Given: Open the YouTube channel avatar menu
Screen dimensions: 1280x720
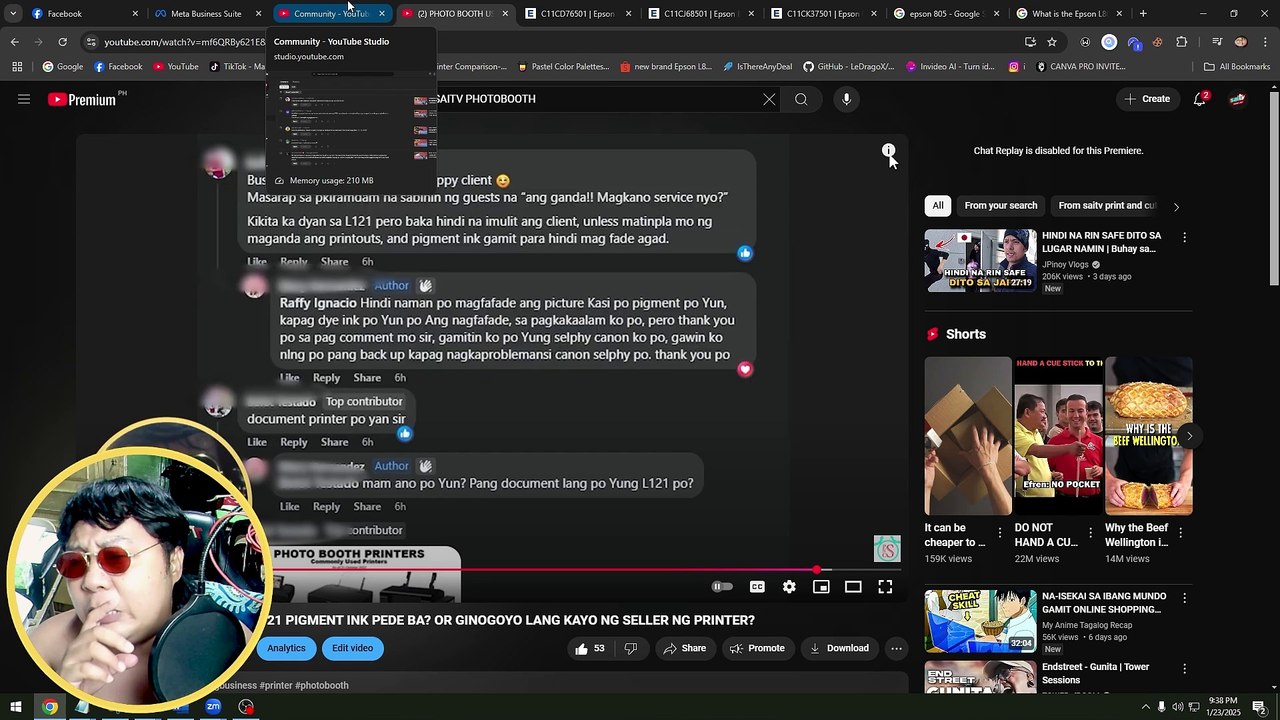Looking at the screenshot, I should (x=1238, y=99).
